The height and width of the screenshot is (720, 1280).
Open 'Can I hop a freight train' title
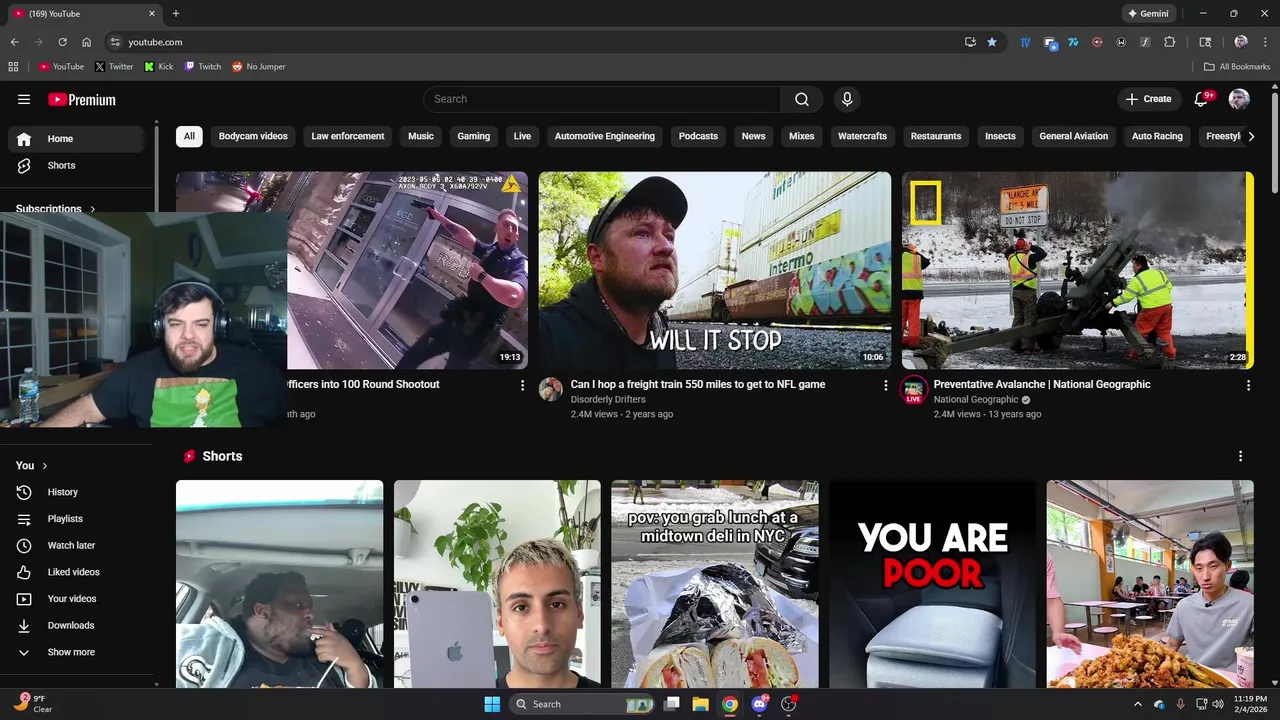pyautogui.click(x=698, y=384)
